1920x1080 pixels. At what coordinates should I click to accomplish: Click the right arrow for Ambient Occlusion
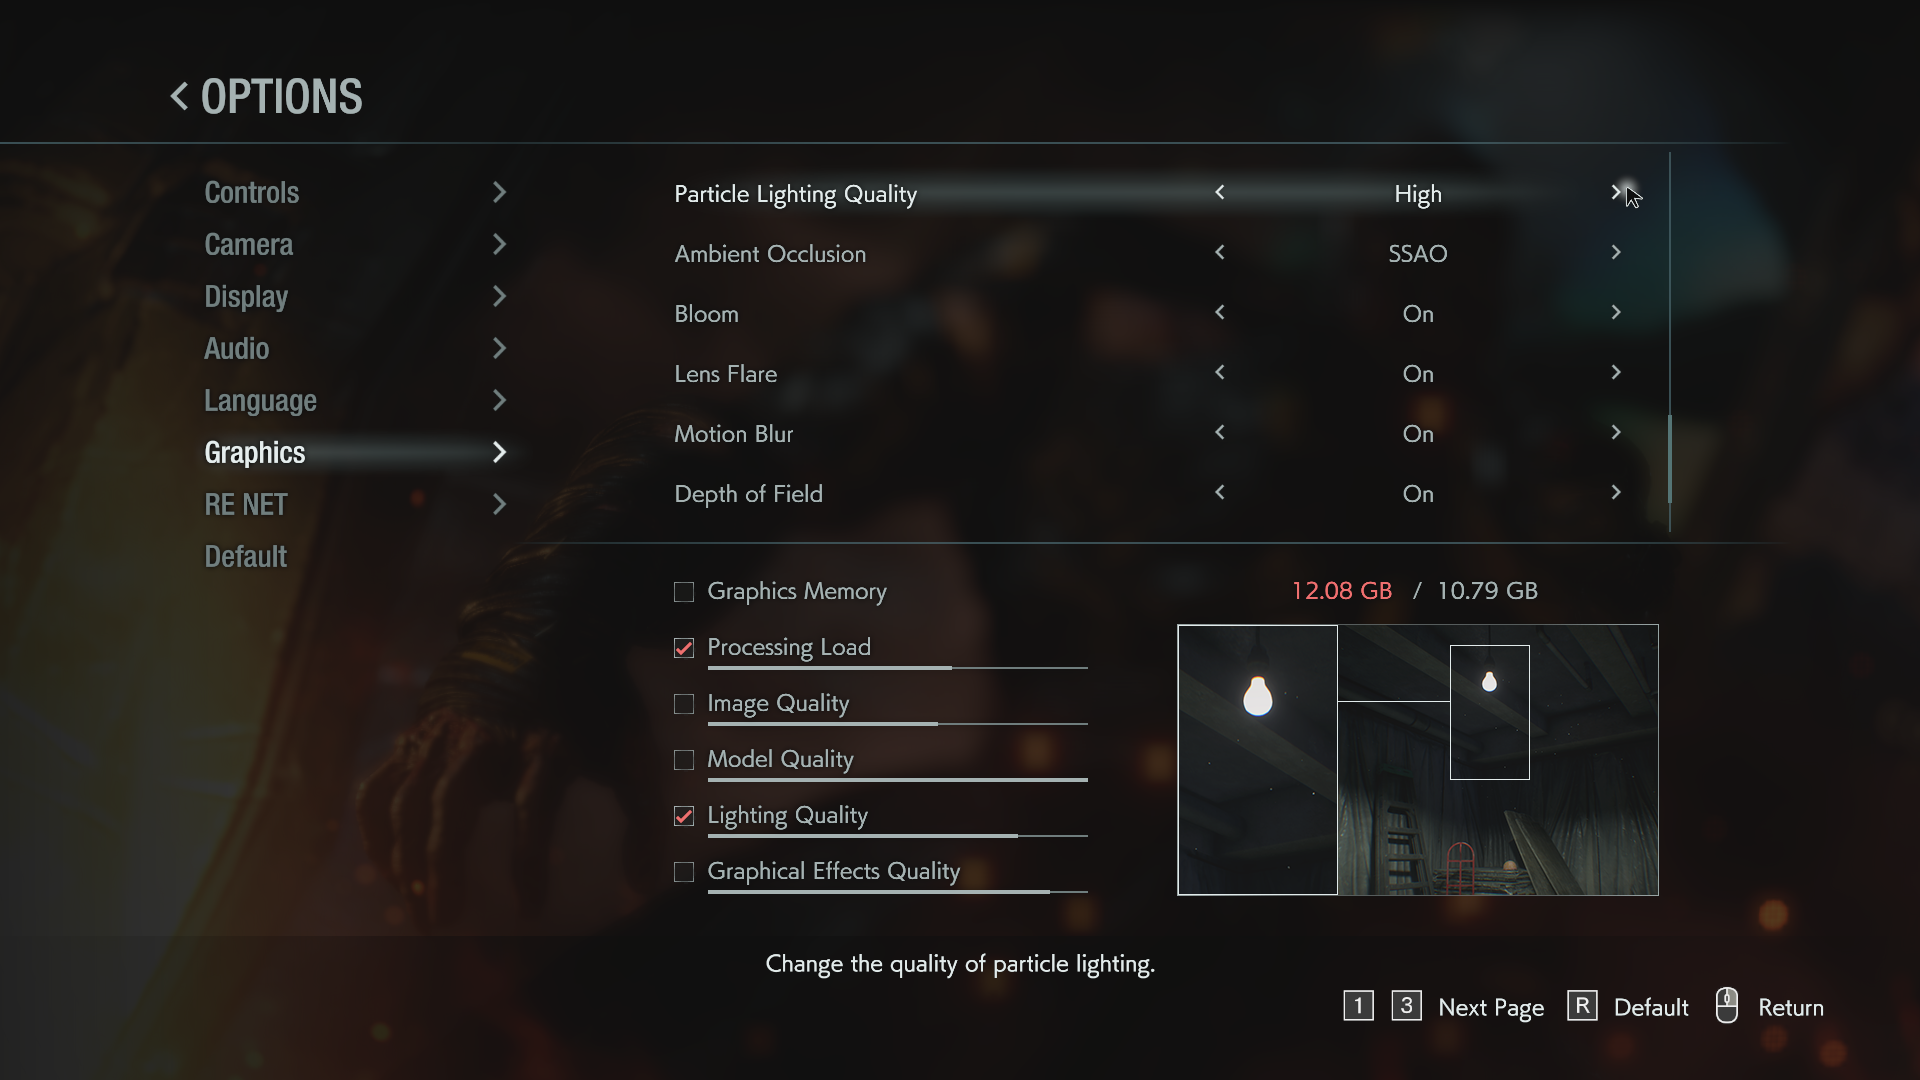click(1615, 252)
